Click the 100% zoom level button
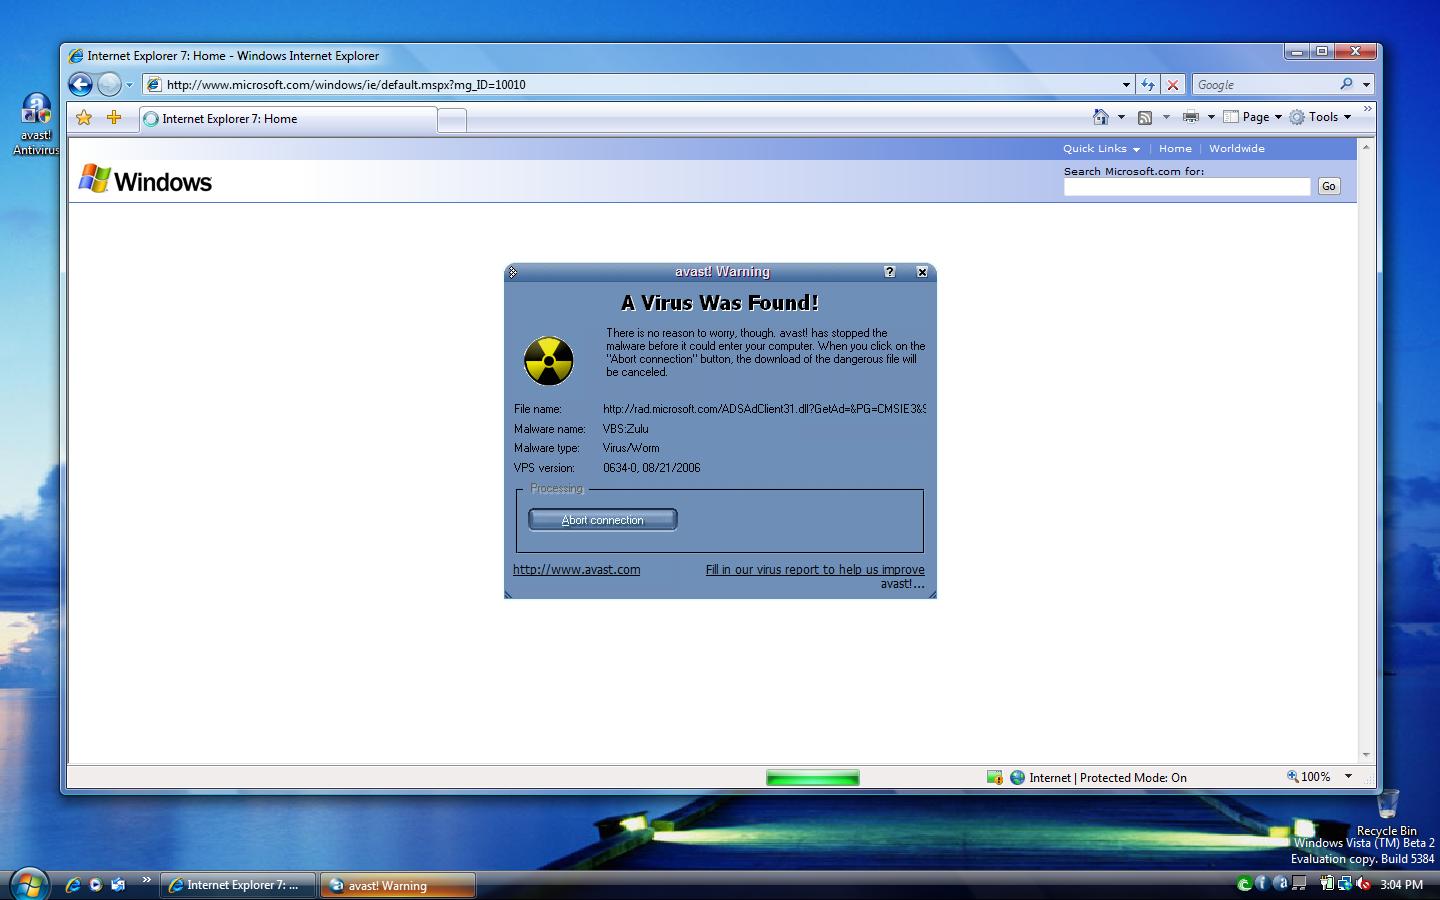The height and width of the screenshot is (900, 1440). 1309,776
